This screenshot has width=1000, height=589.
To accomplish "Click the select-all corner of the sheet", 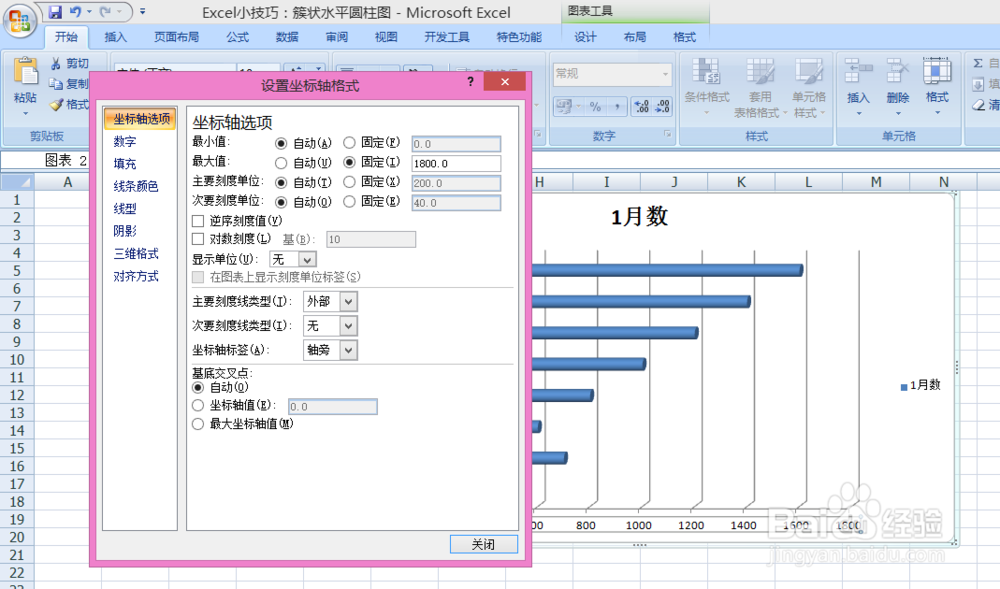I will pos(17,182).
